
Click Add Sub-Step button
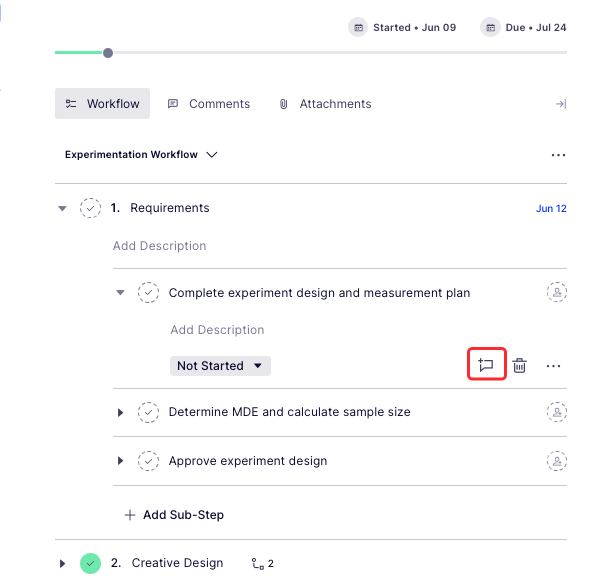[x=174, y=515]
